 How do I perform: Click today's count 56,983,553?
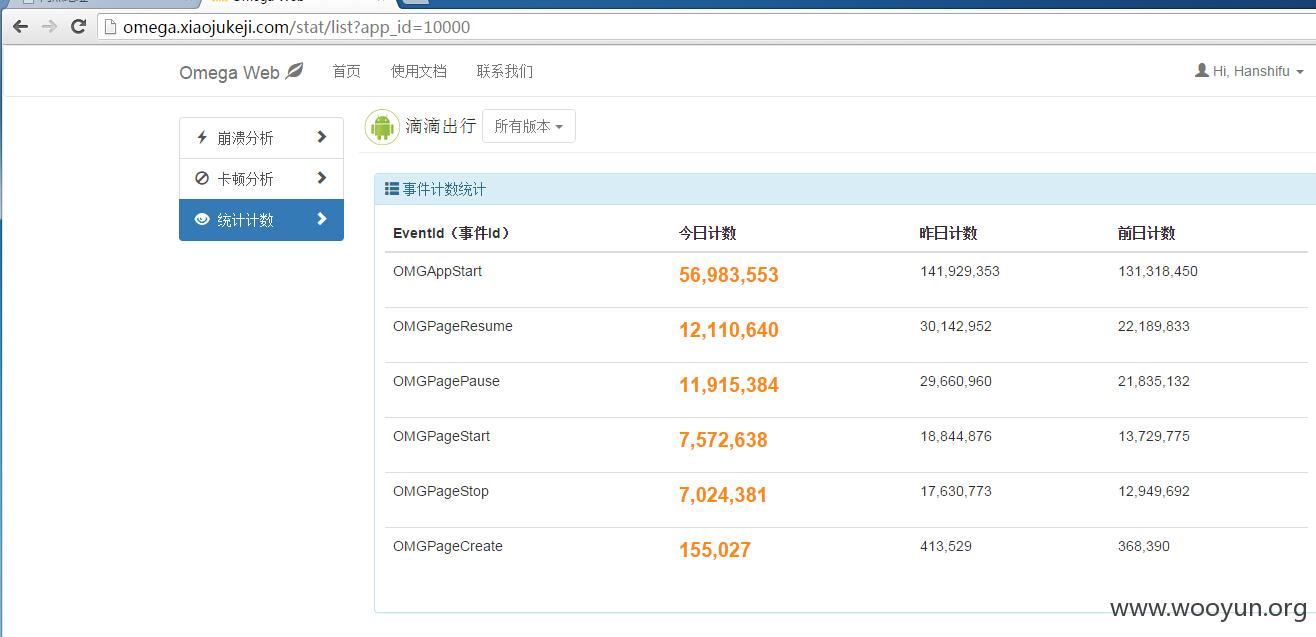coord(729,275)
